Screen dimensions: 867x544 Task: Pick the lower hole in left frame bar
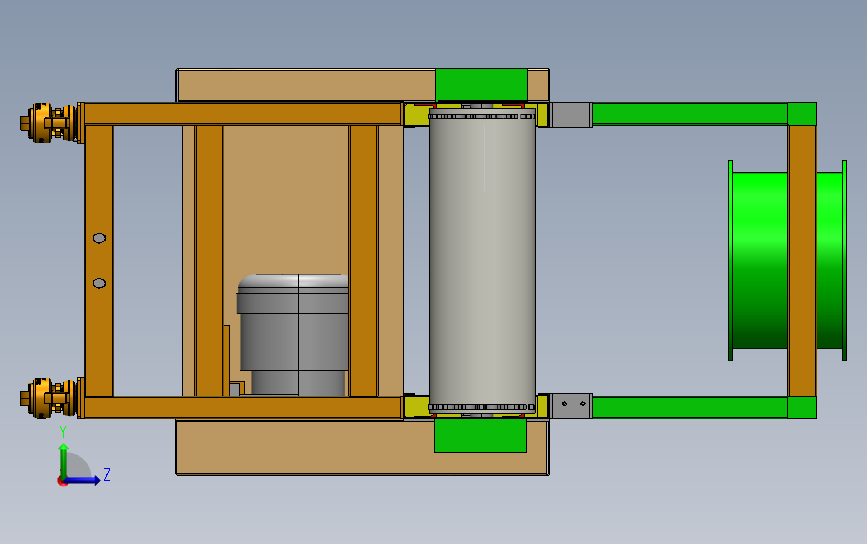tap(100, 284)
